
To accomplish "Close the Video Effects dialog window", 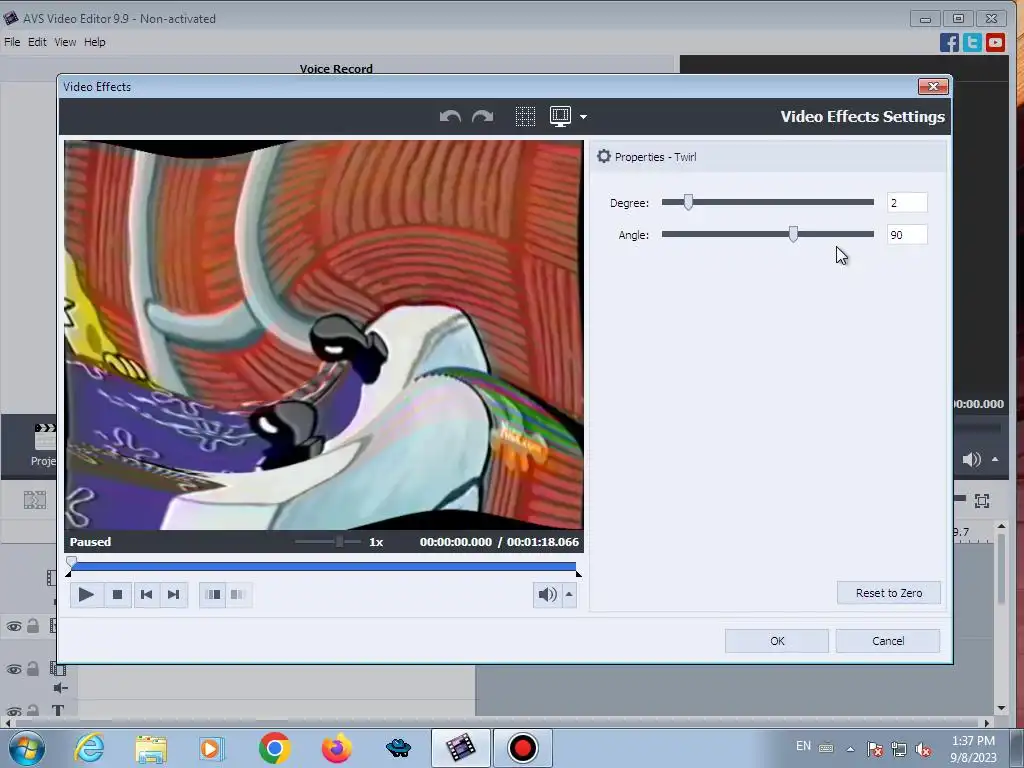I will coord(933,86).
